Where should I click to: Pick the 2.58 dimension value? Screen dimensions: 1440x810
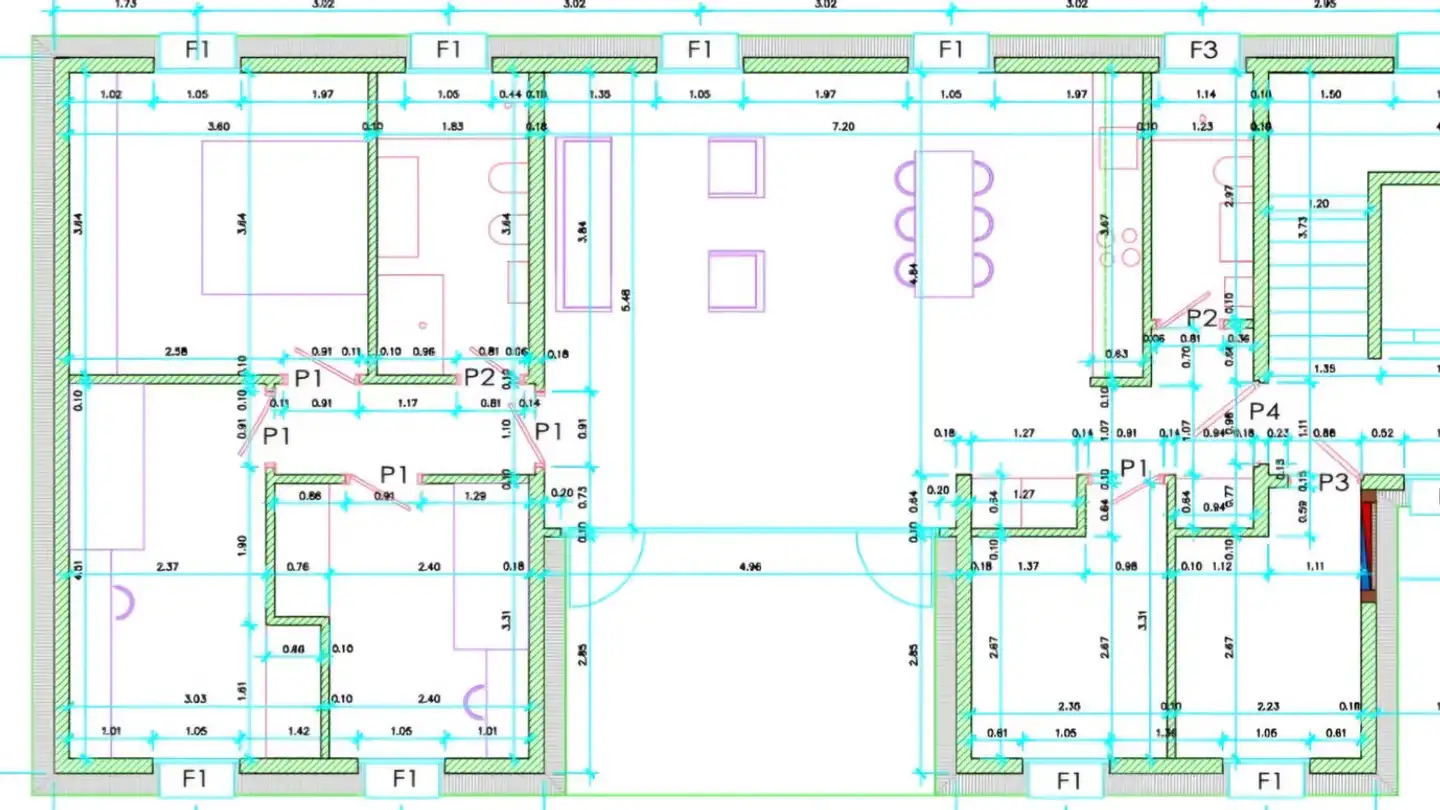coord(176,352)
